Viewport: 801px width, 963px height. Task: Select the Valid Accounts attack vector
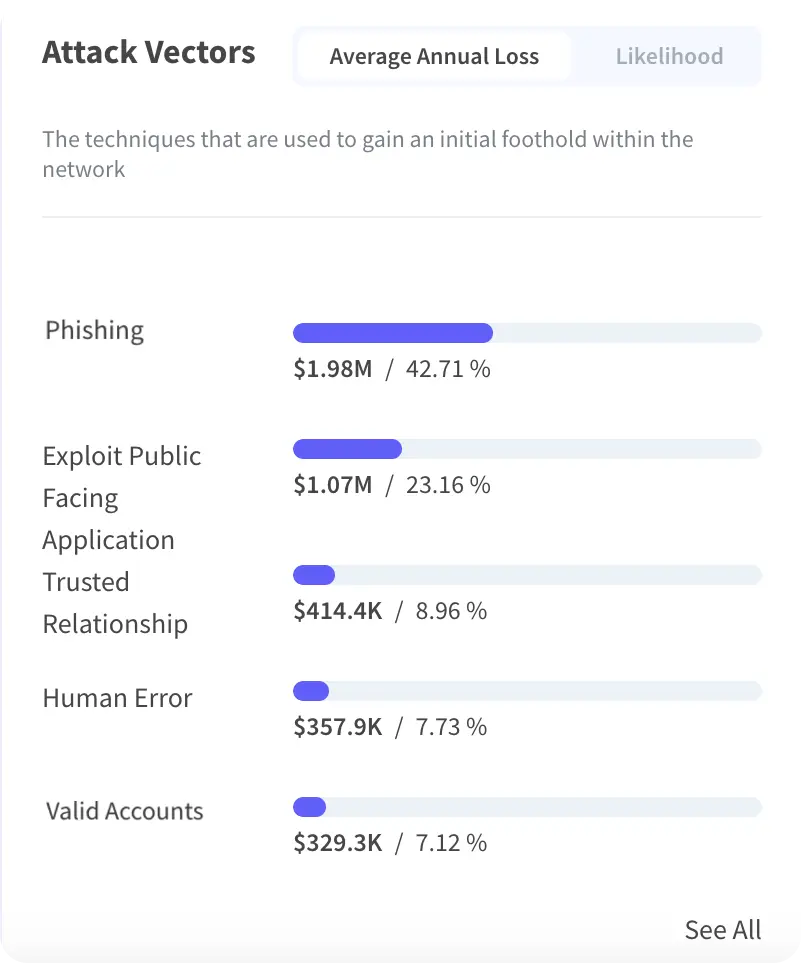click(x=124, y=811)
